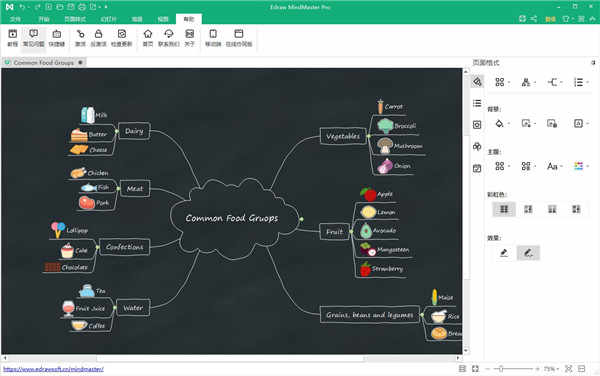Open the second ribbon tab next to File
This screenshot has height=376, width=600.
44,19
